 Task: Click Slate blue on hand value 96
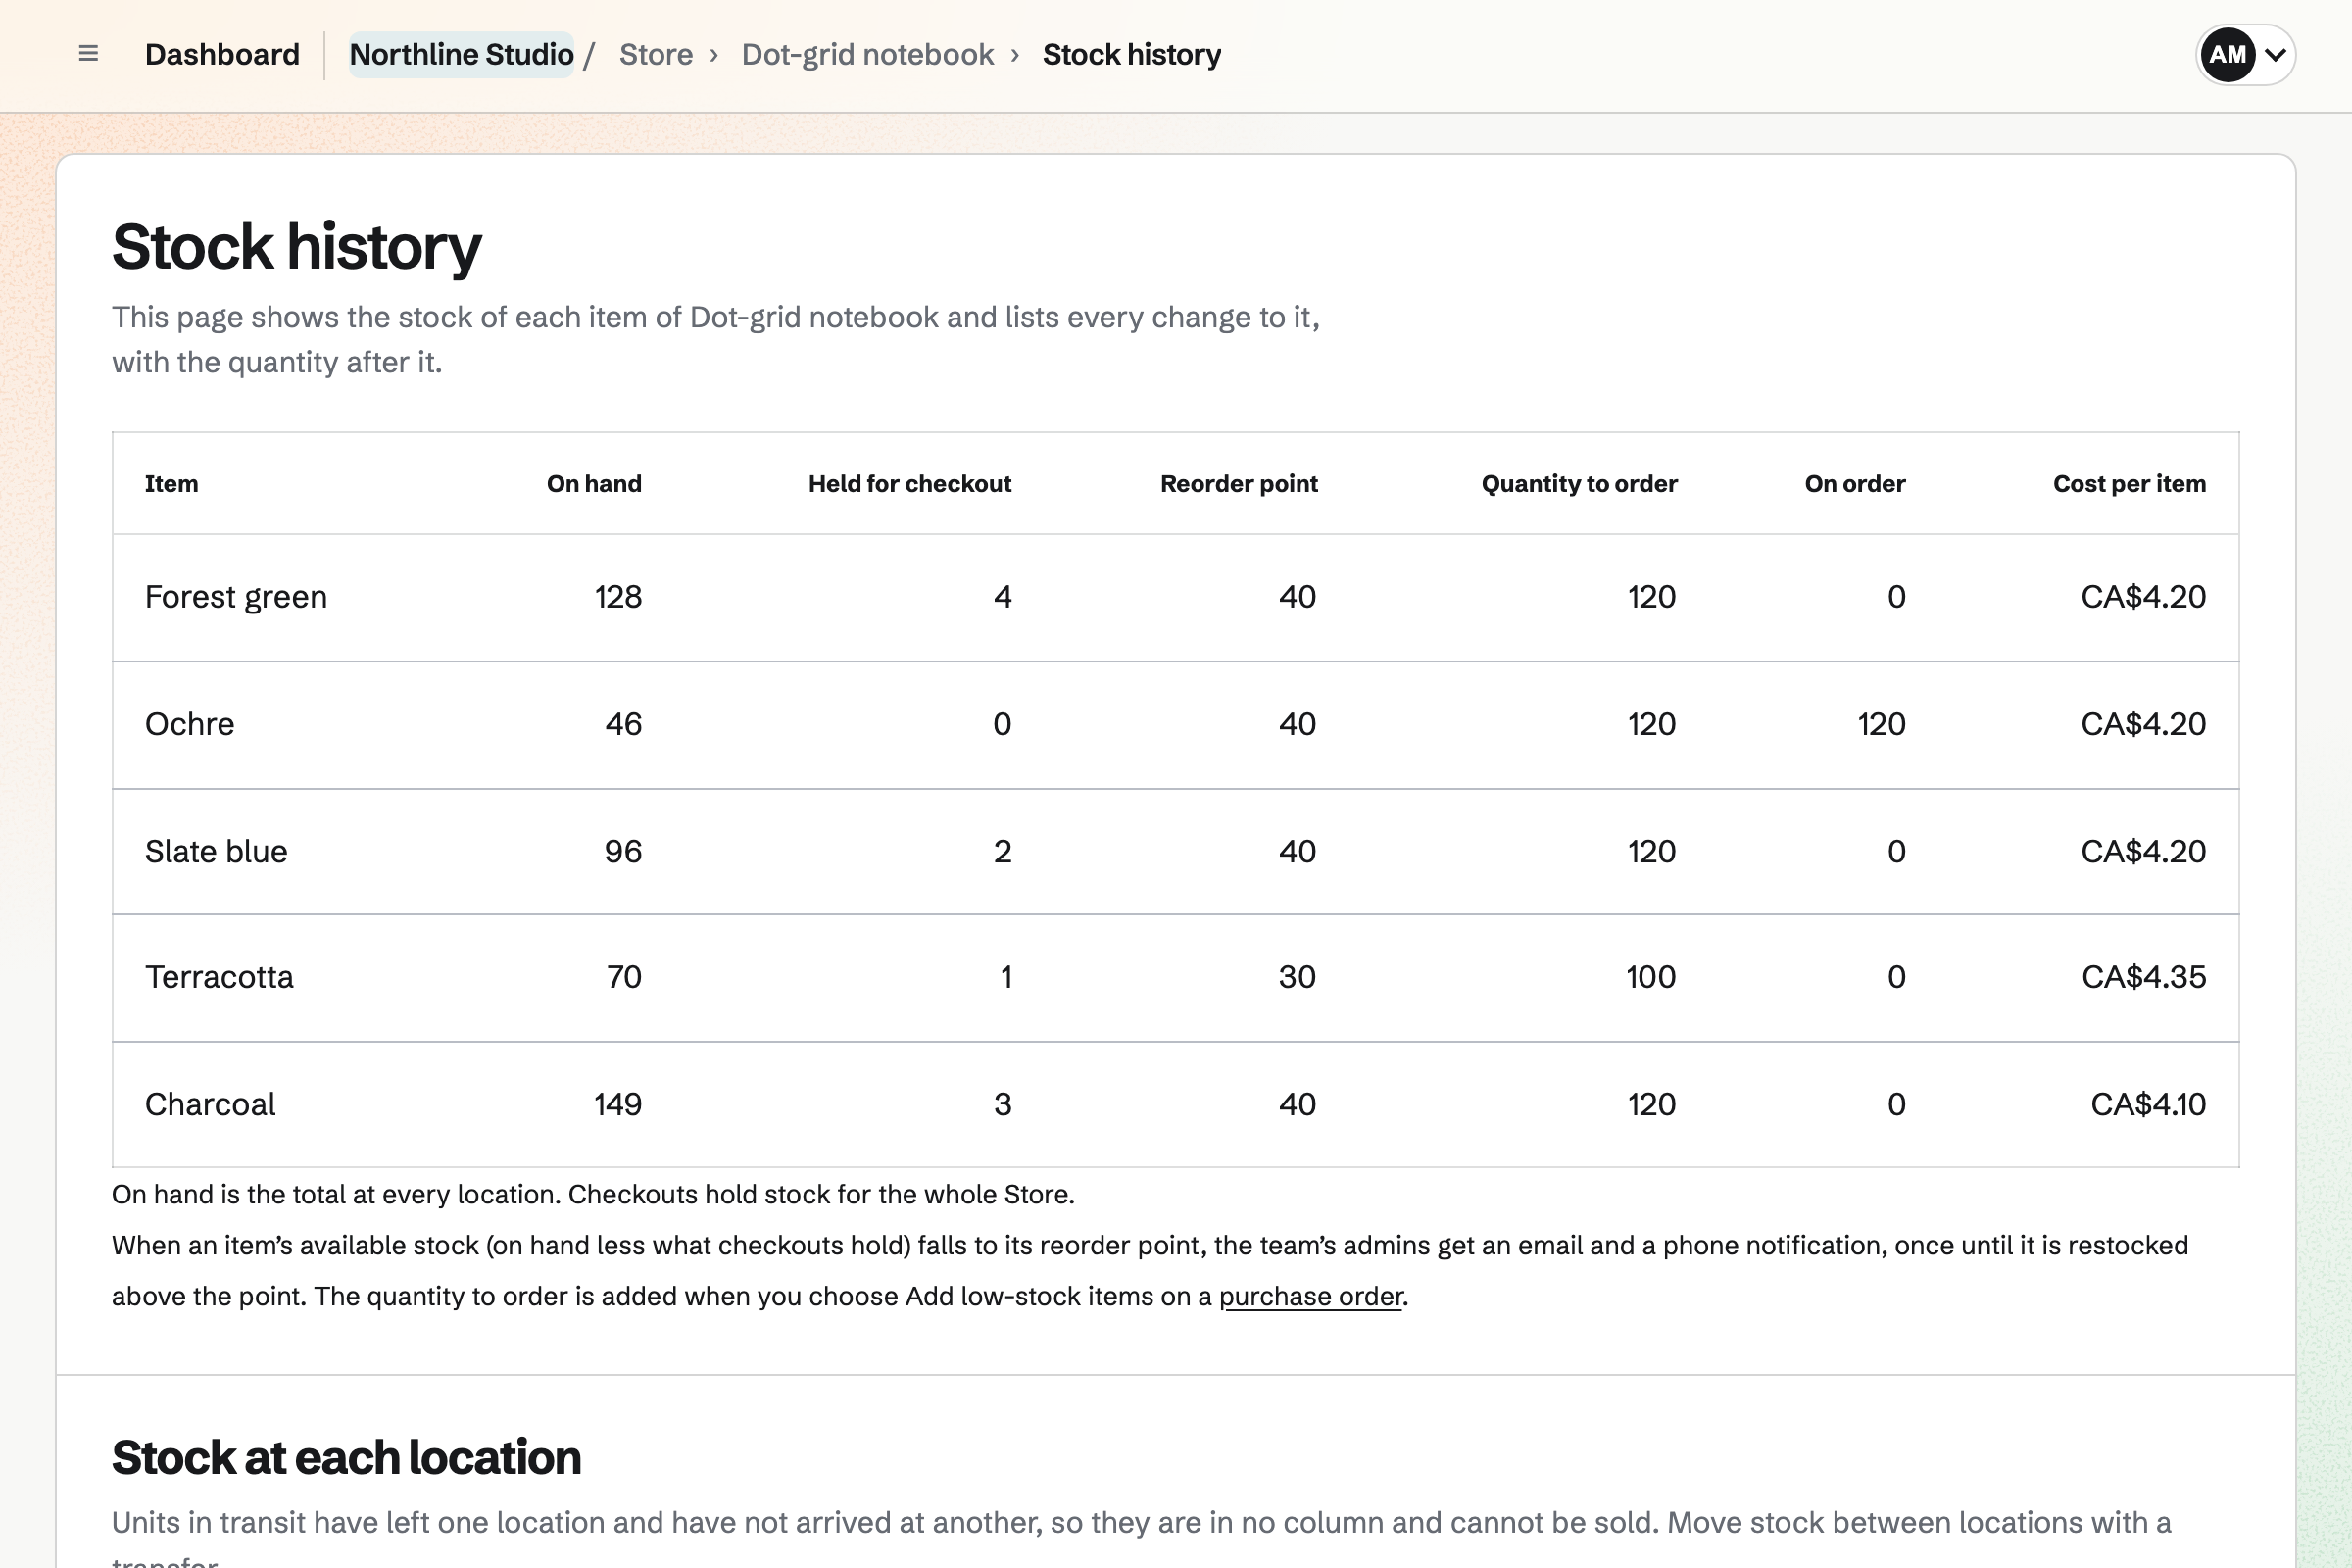pyautogui.click(x=623, y=852)
